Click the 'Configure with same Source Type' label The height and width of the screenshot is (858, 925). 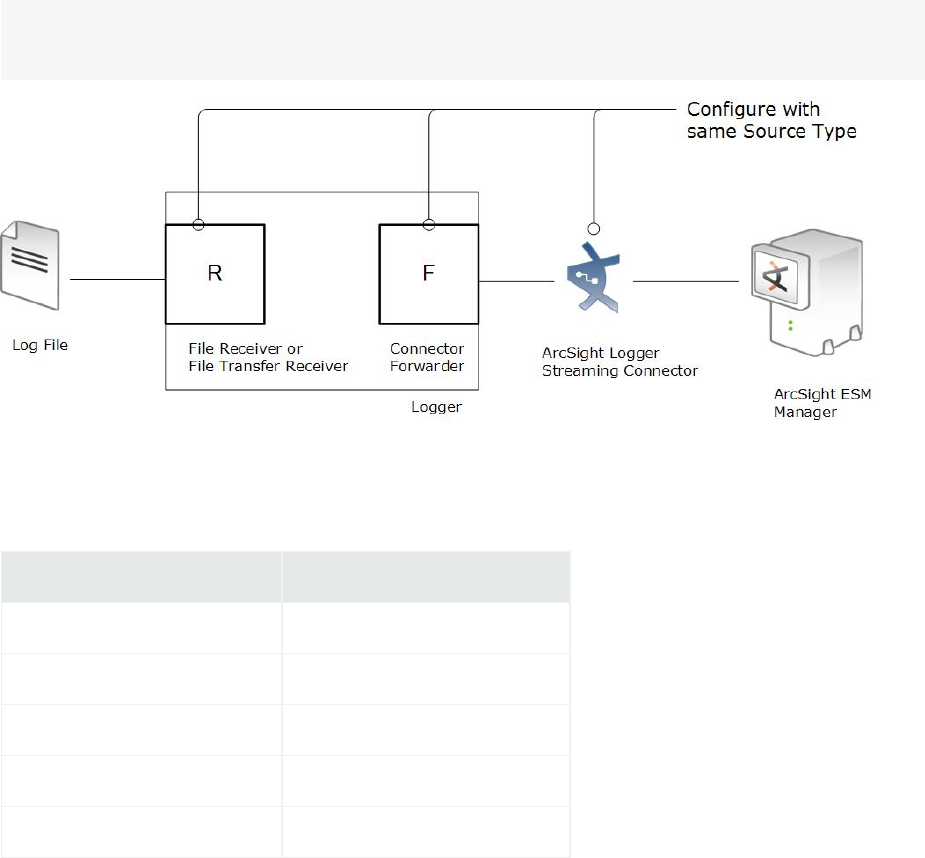[771, 120]
